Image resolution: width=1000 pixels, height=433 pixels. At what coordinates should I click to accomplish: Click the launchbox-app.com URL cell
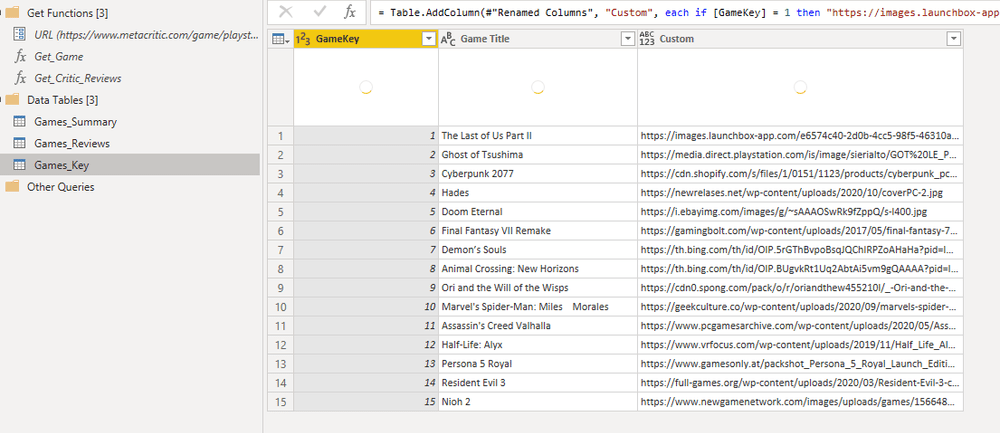[800, 136]
